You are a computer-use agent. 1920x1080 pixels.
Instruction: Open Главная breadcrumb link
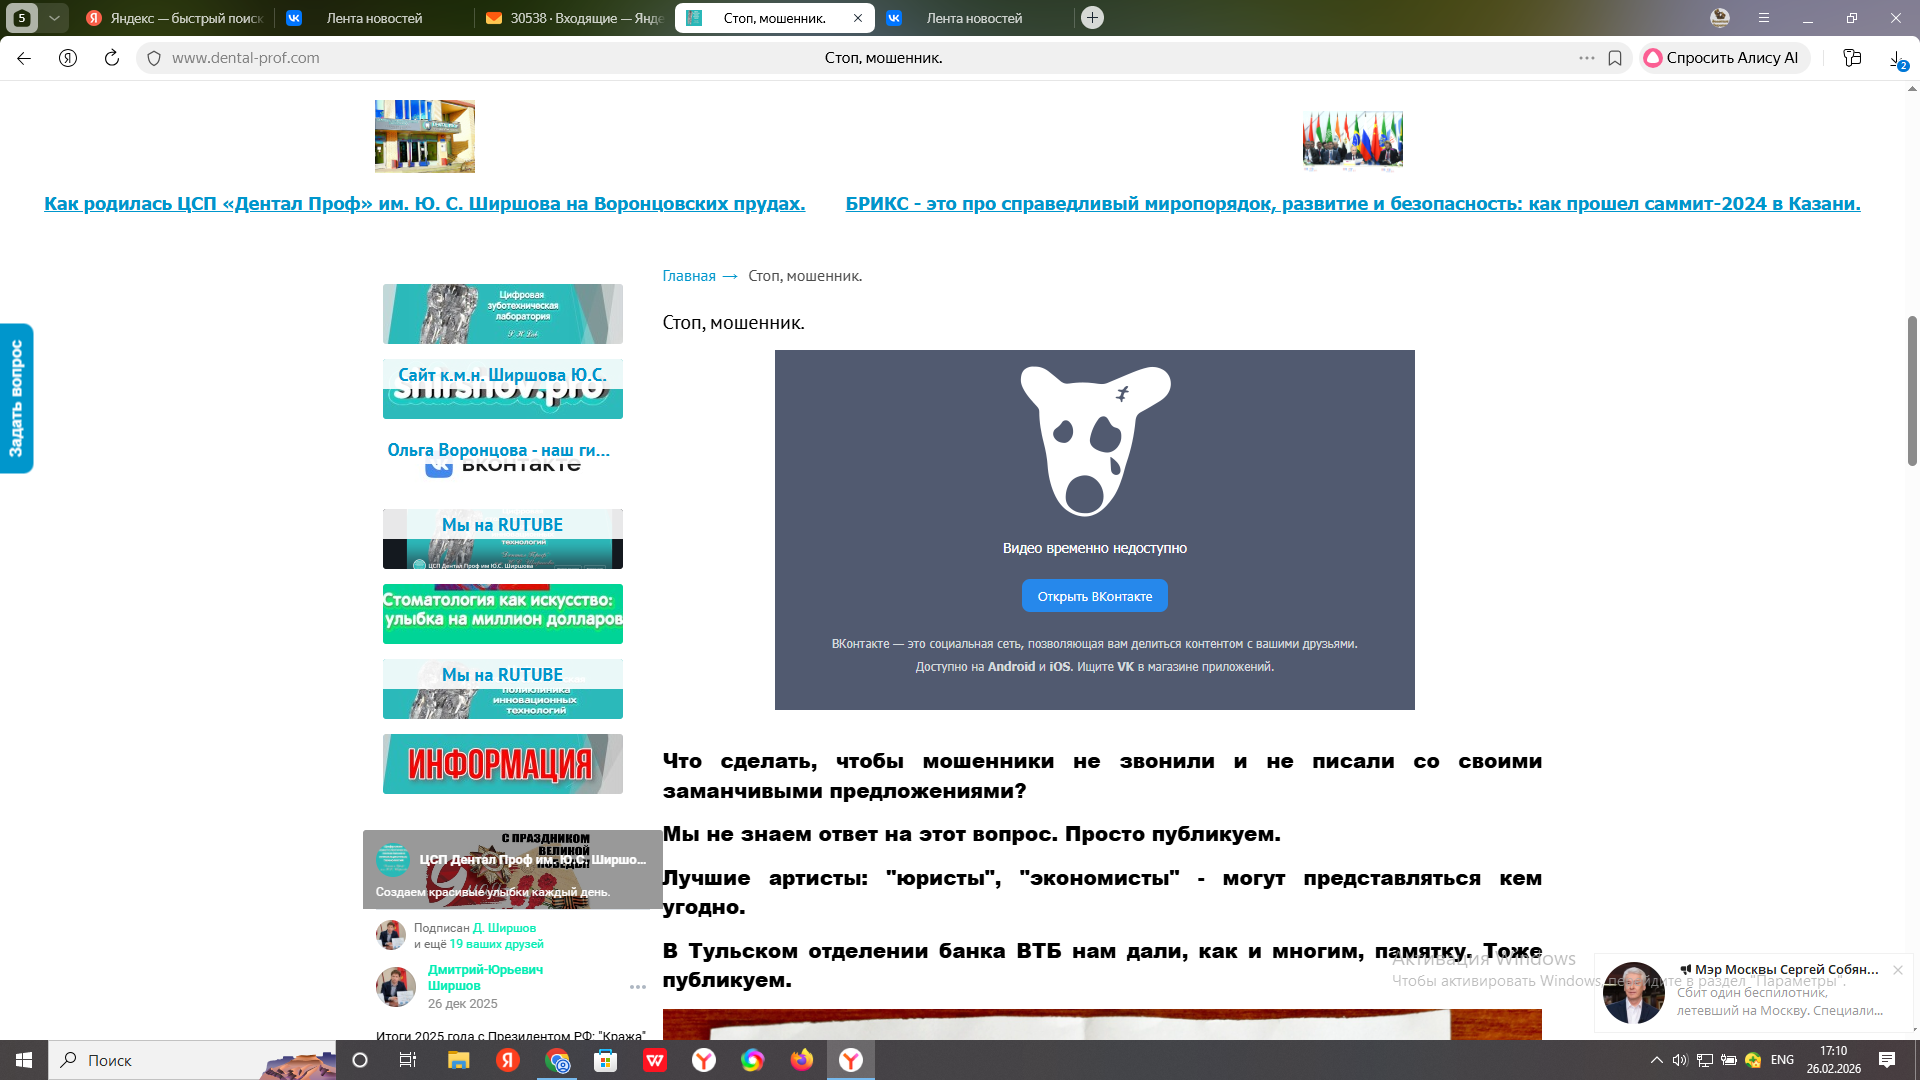[x=689, y=276]
